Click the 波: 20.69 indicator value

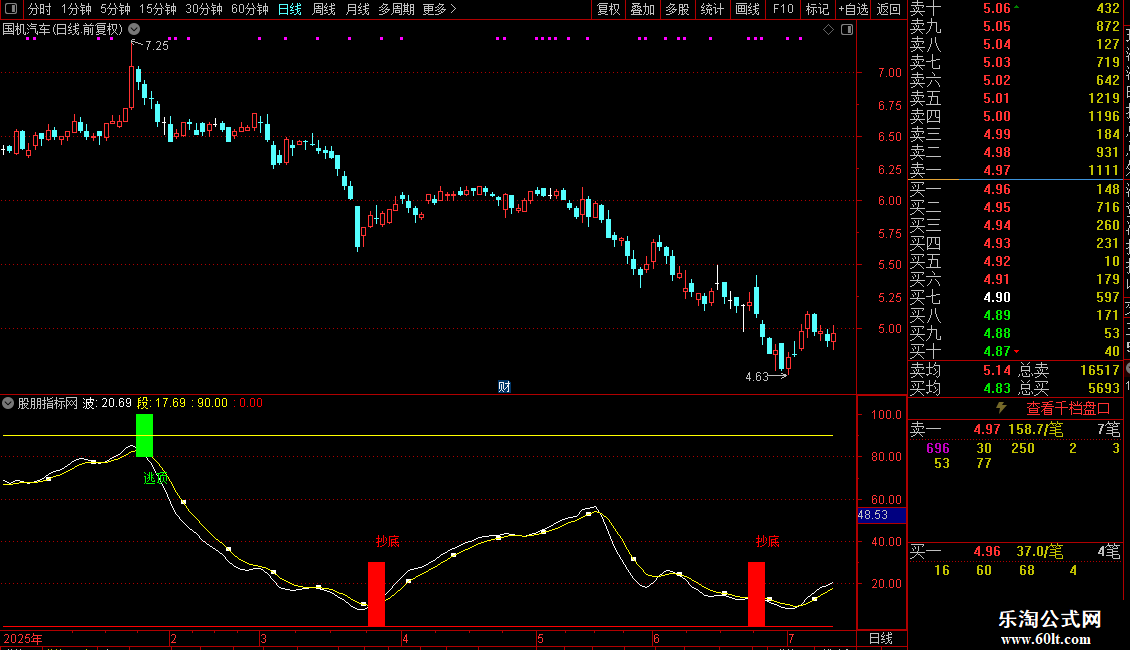click(107, 403)
